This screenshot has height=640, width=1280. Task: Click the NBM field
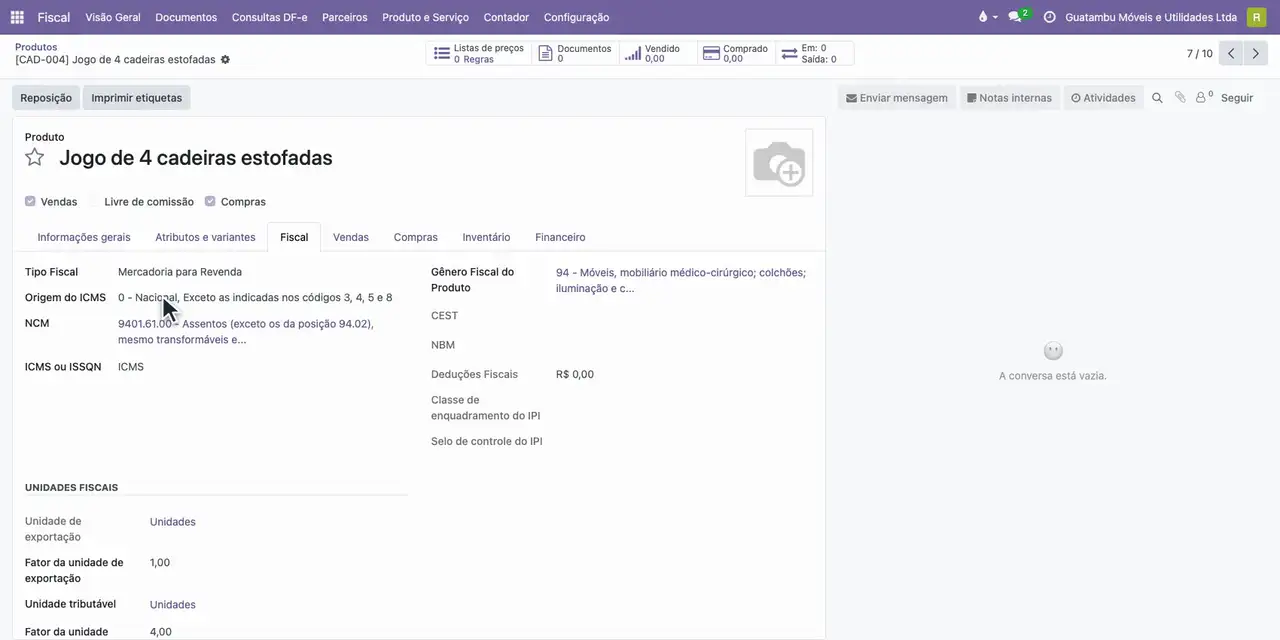pyautogui.click(x=684, y=345)
